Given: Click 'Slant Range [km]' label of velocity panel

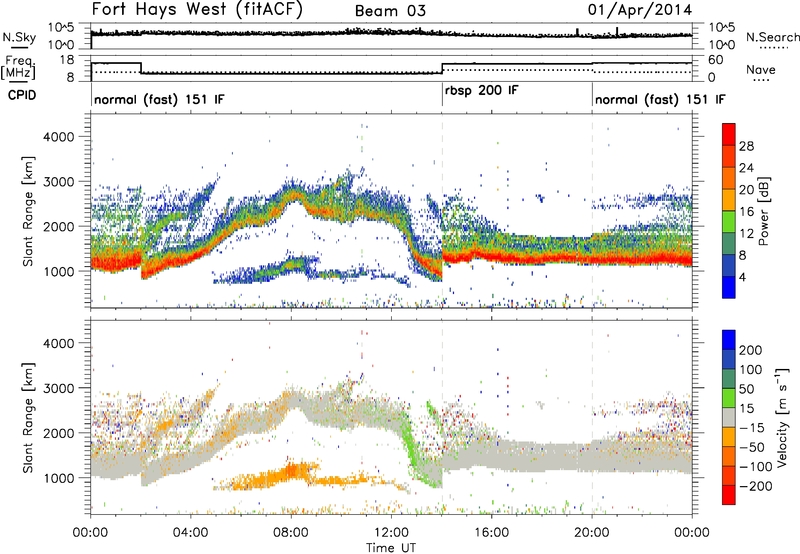Looking at the screenshot, I should pos(28,418).
